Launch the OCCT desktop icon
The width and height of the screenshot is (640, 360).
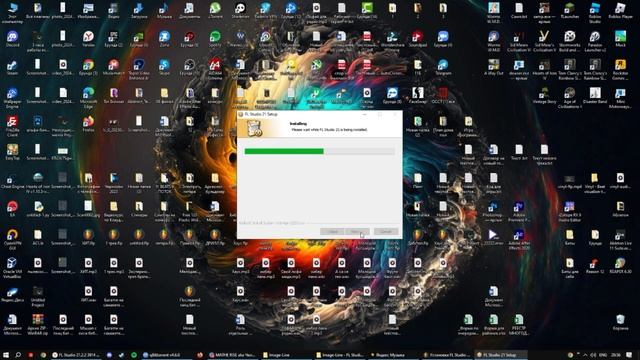point(443,96)
